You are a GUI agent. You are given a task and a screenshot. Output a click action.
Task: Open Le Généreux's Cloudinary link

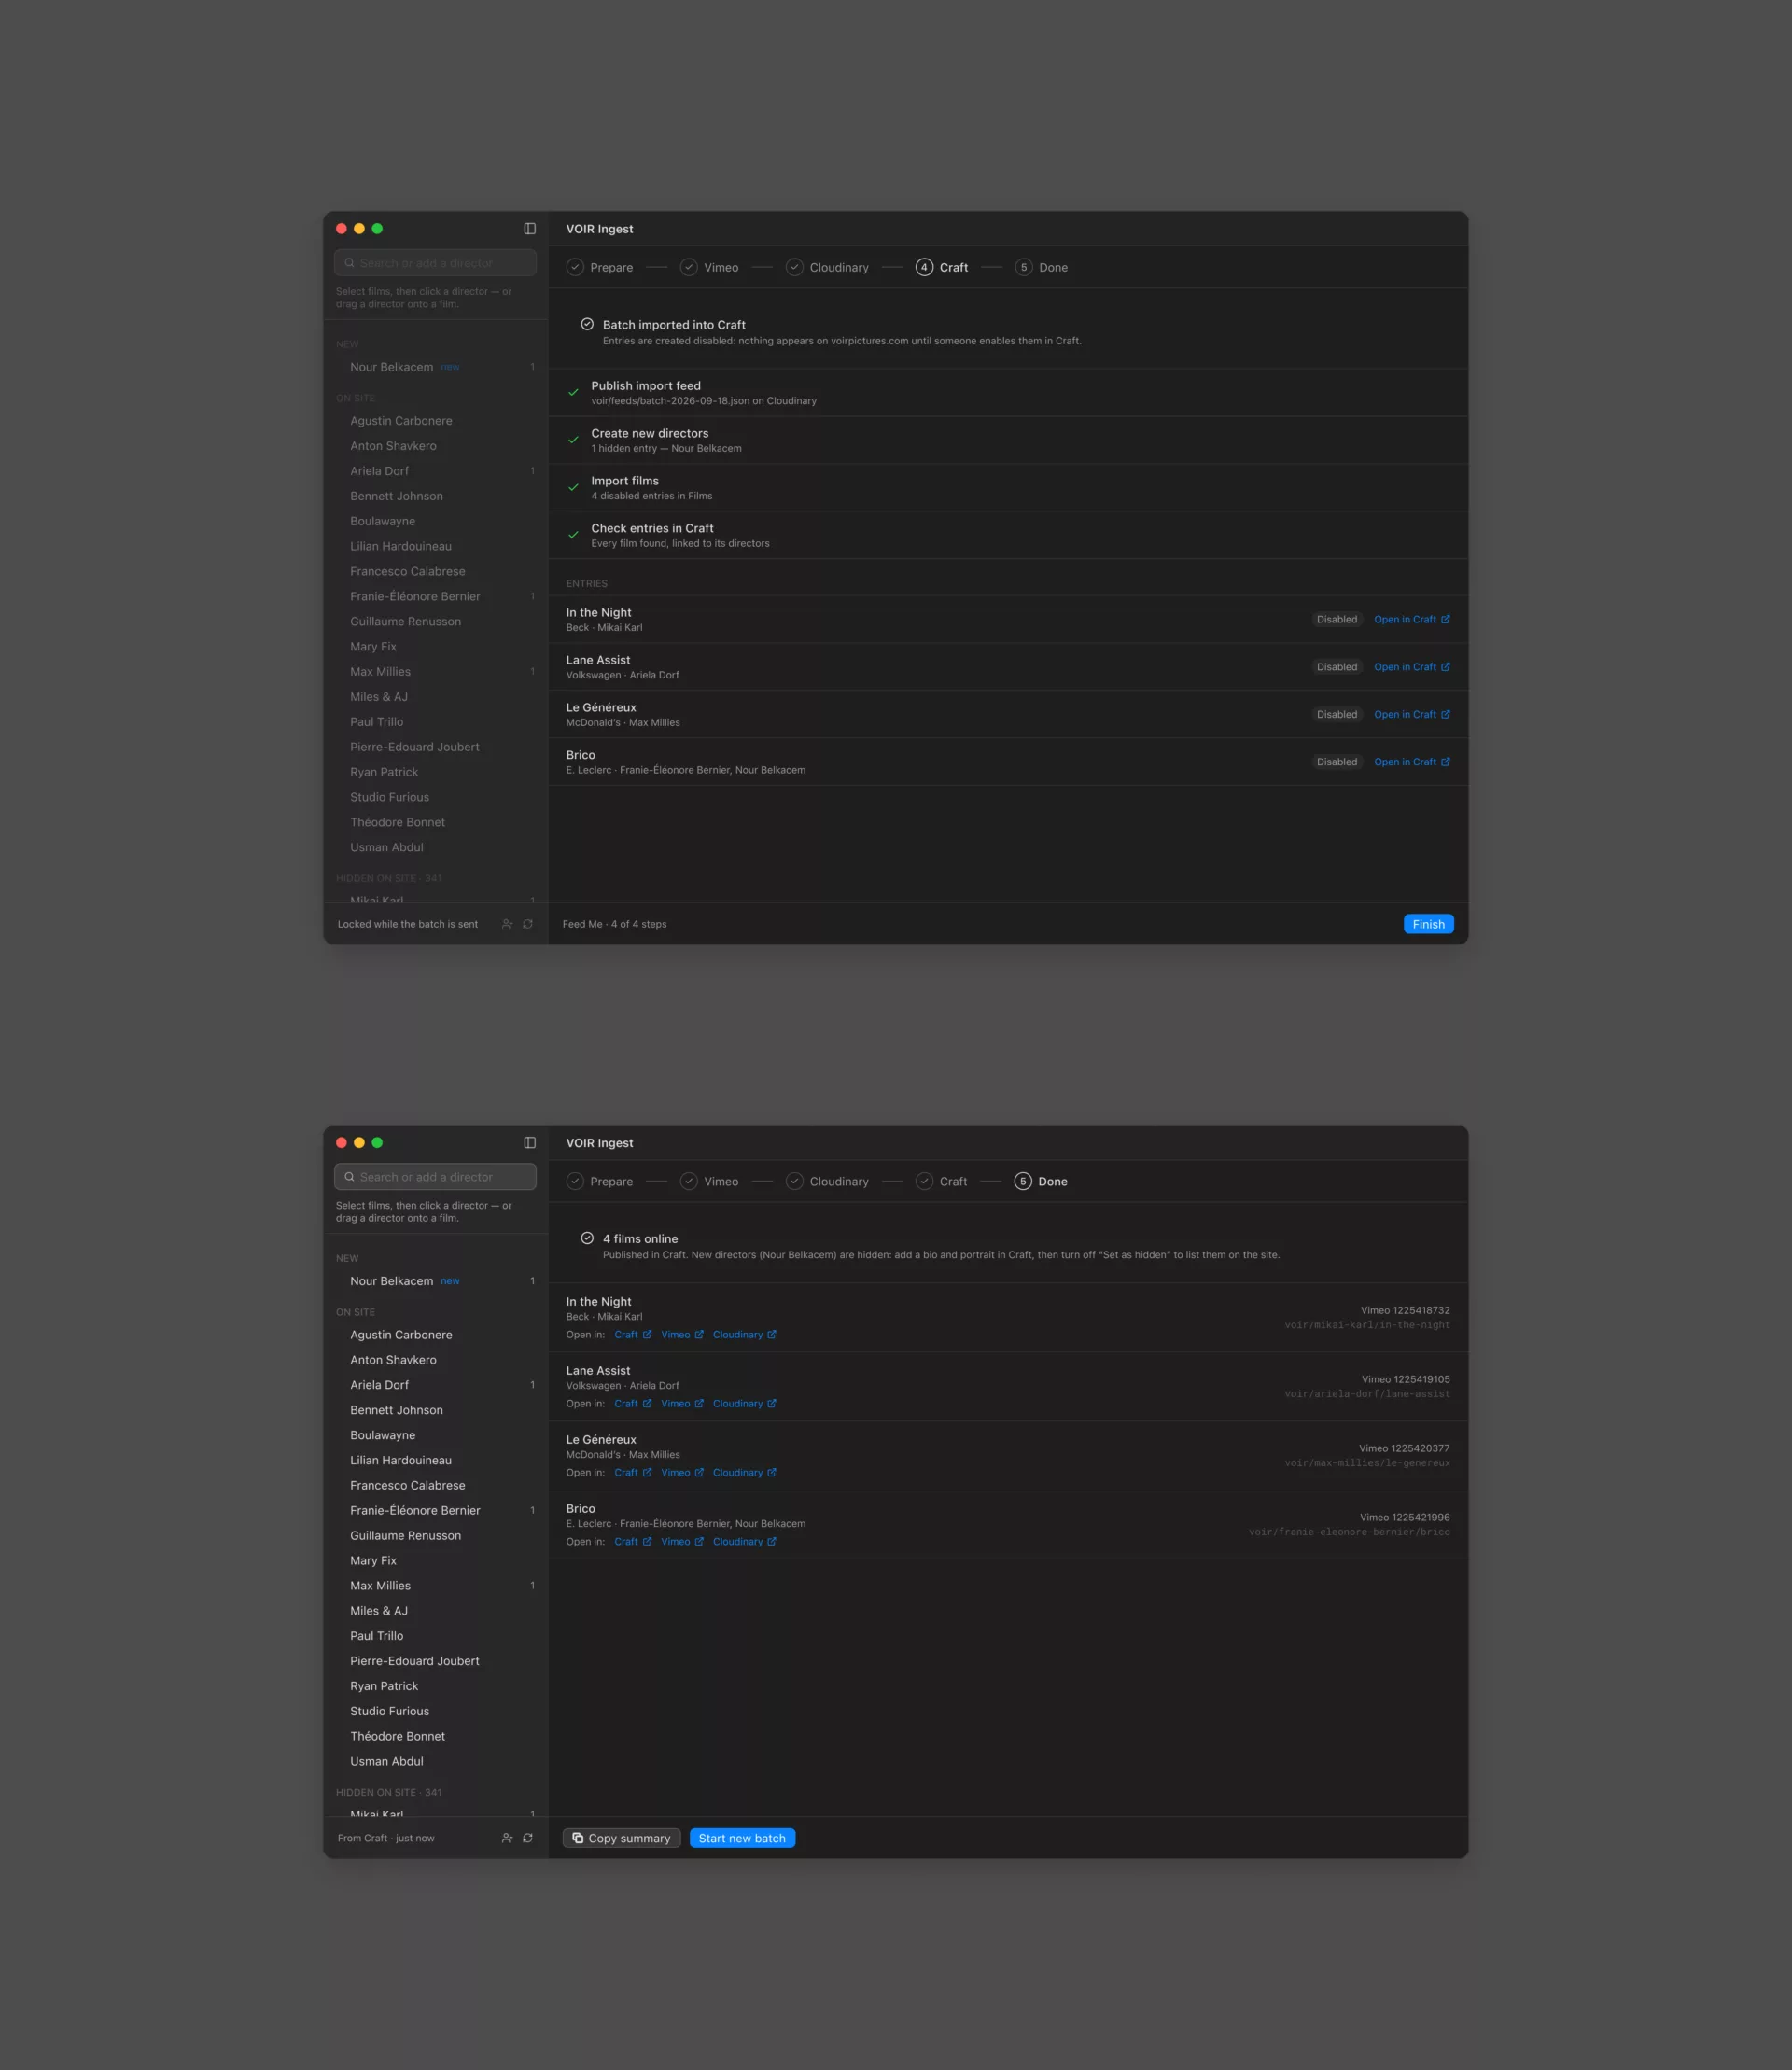coord(745,1473)
